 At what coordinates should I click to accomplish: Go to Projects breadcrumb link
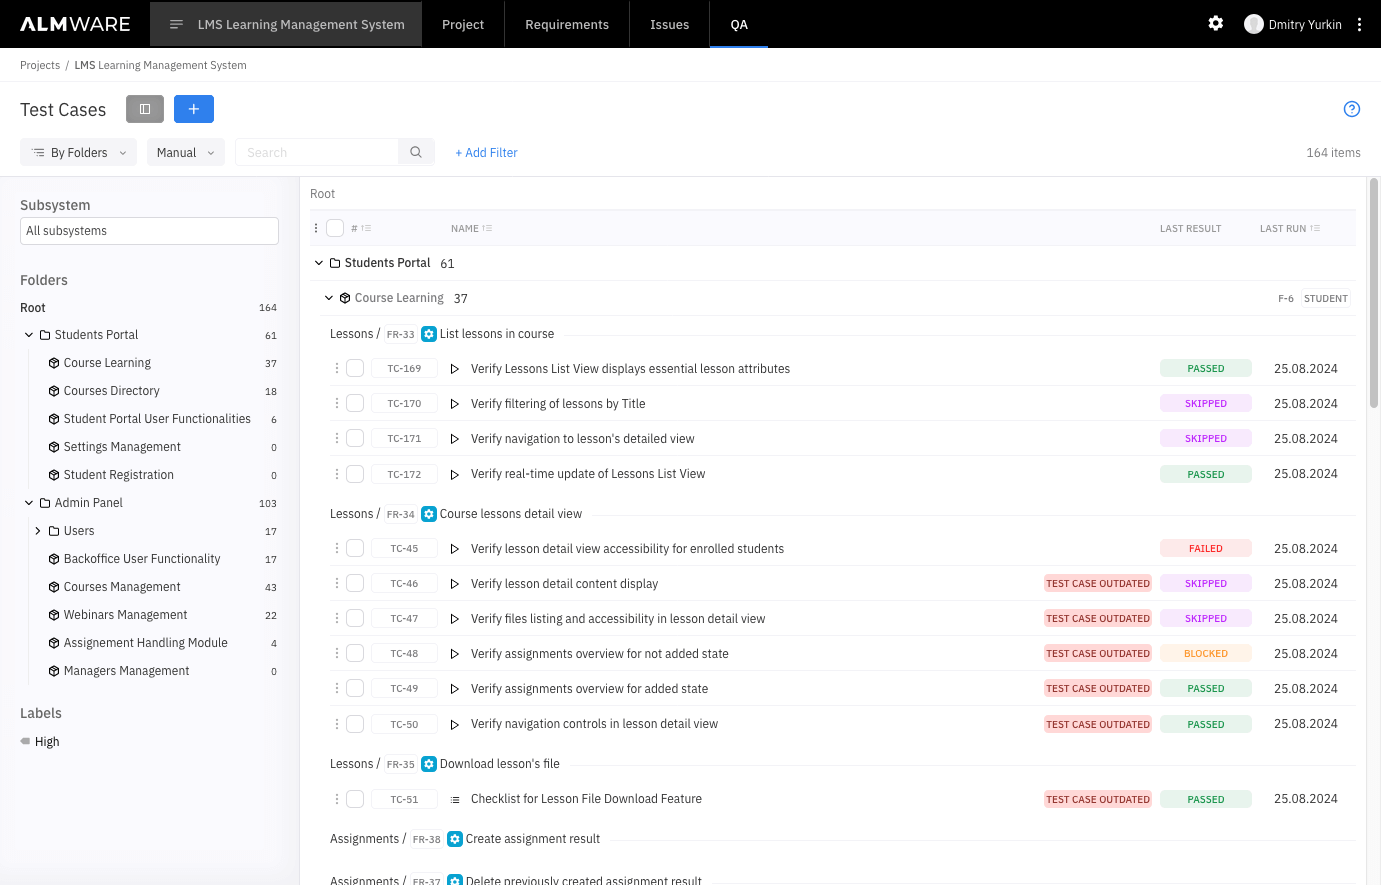(x=40, y=65)
